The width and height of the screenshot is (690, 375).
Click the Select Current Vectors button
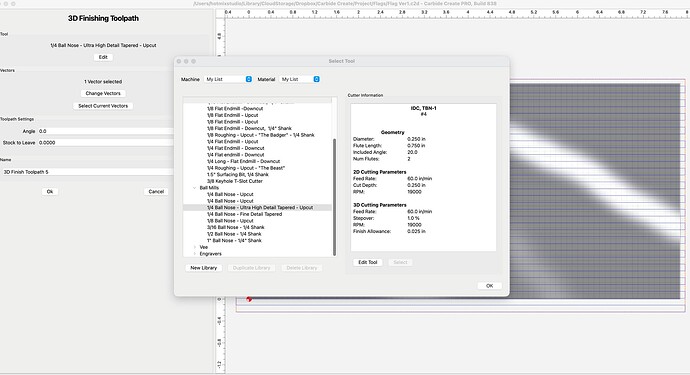[103, 106]
